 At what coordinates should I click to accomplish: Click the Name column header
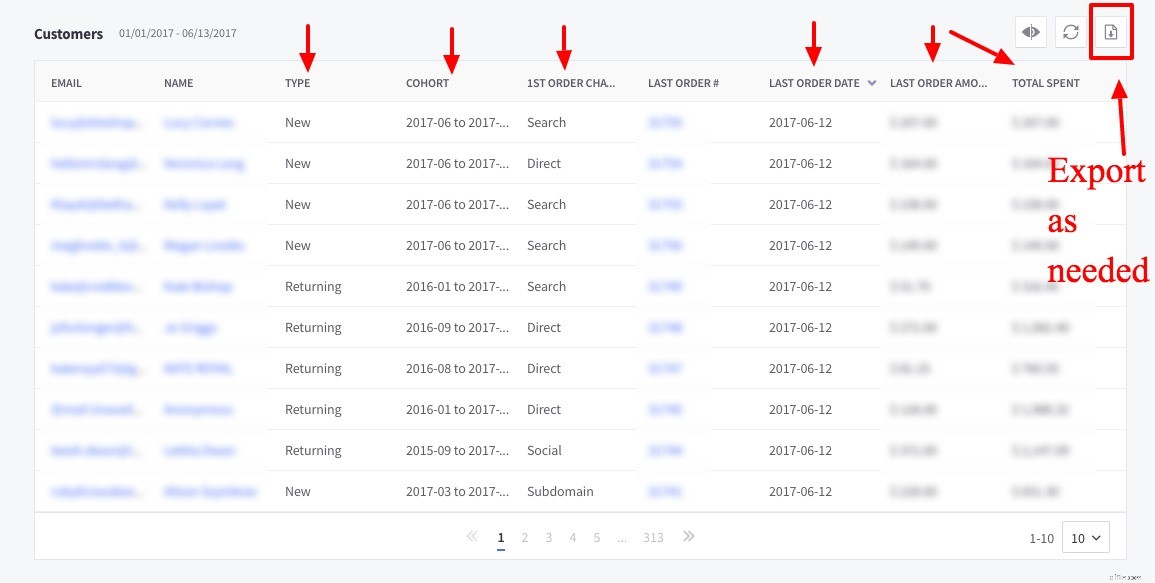coord(178,83)
